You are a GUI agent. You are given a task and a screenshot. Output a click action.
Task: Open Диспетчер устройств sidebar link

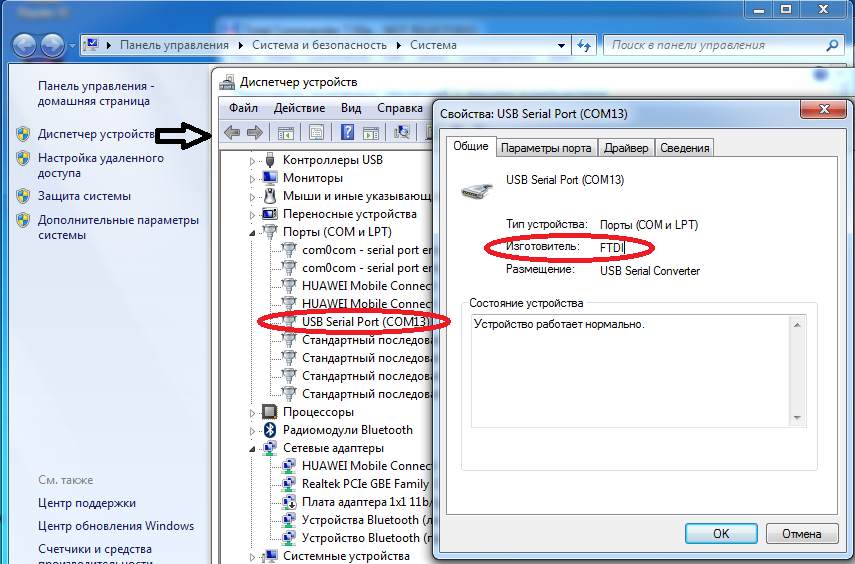tap(97, 134)
